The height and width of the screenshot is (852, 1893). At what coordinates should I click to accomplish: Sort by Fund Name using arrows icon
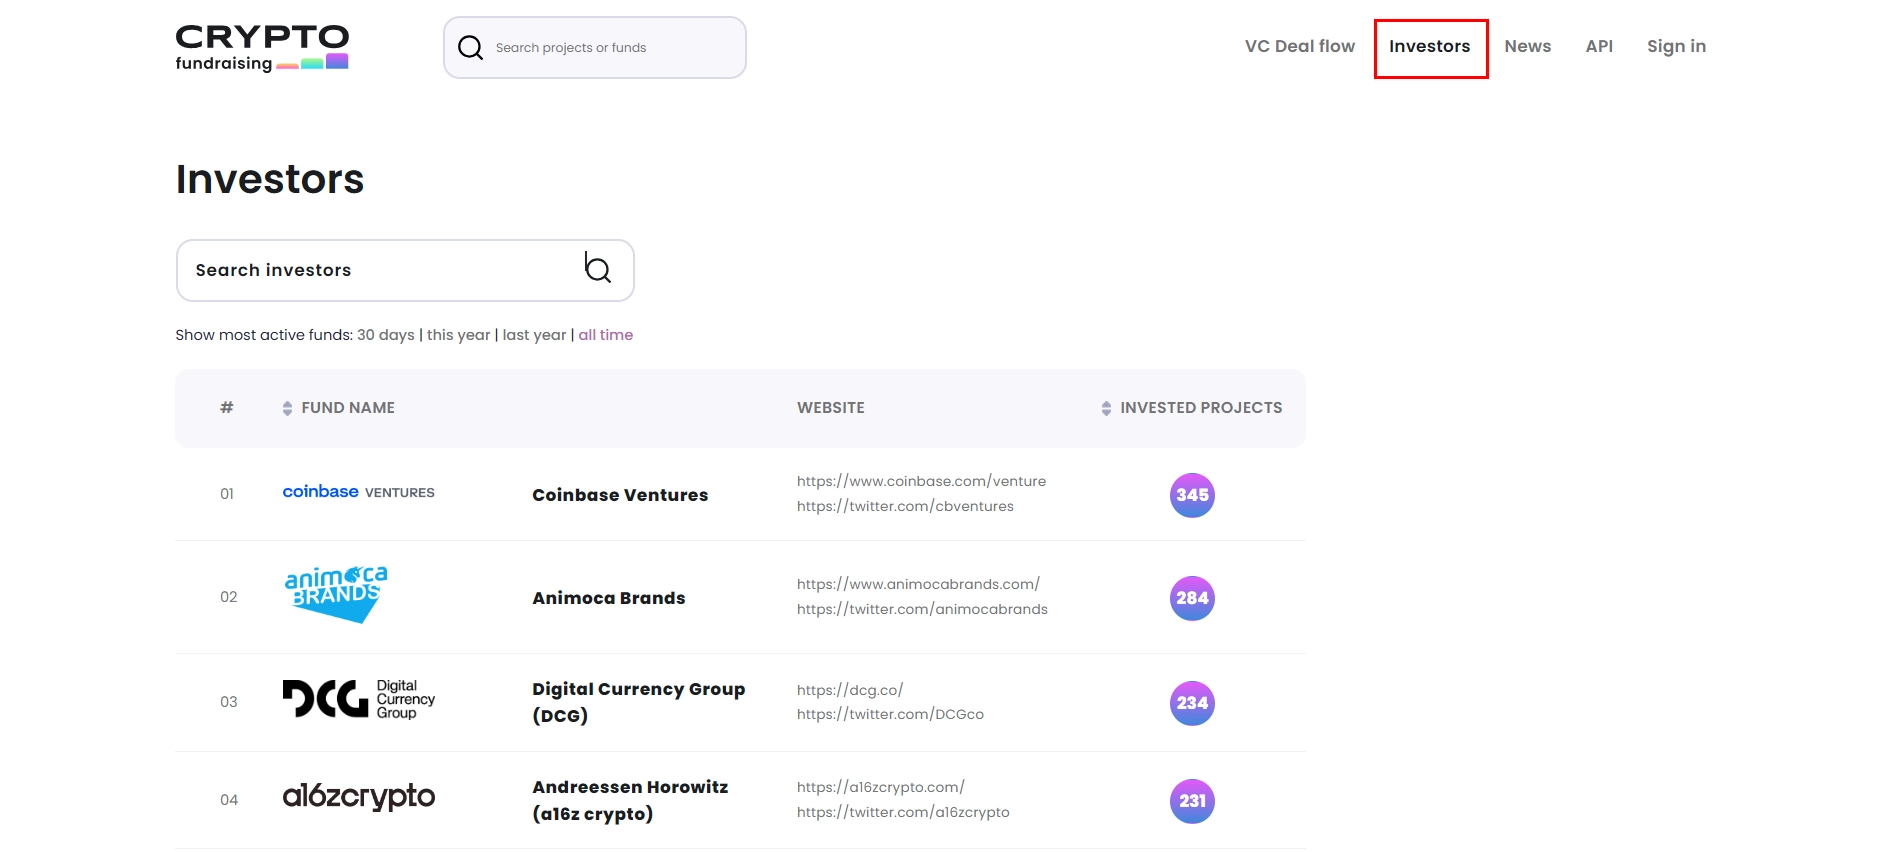[x=287, y=408]
